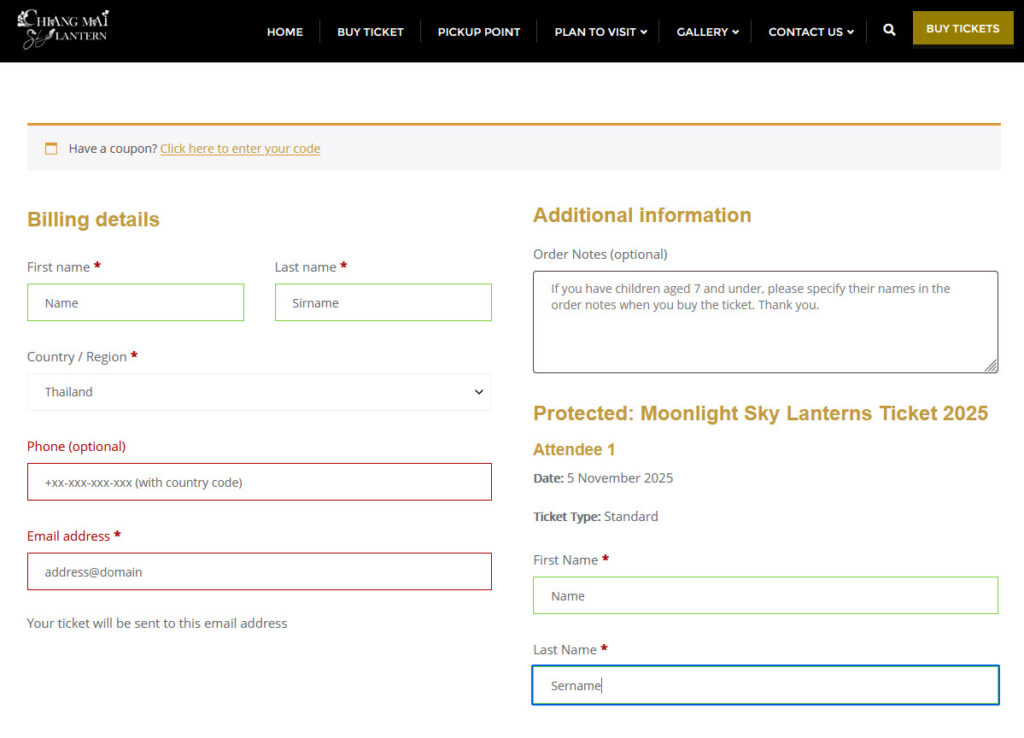Focus Attendee 1 Last Name field
The width and height of the screenshot is (1024, 738).
pyautogui.click(x=765, y=685)
